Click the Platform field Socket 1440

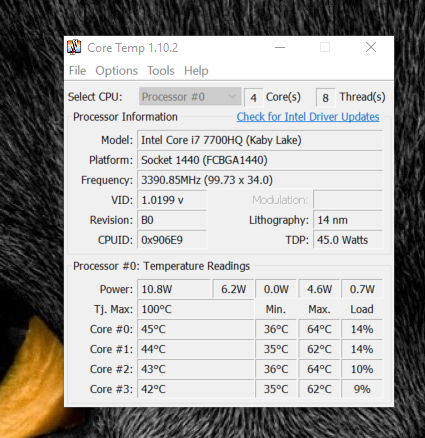(260, 160)
